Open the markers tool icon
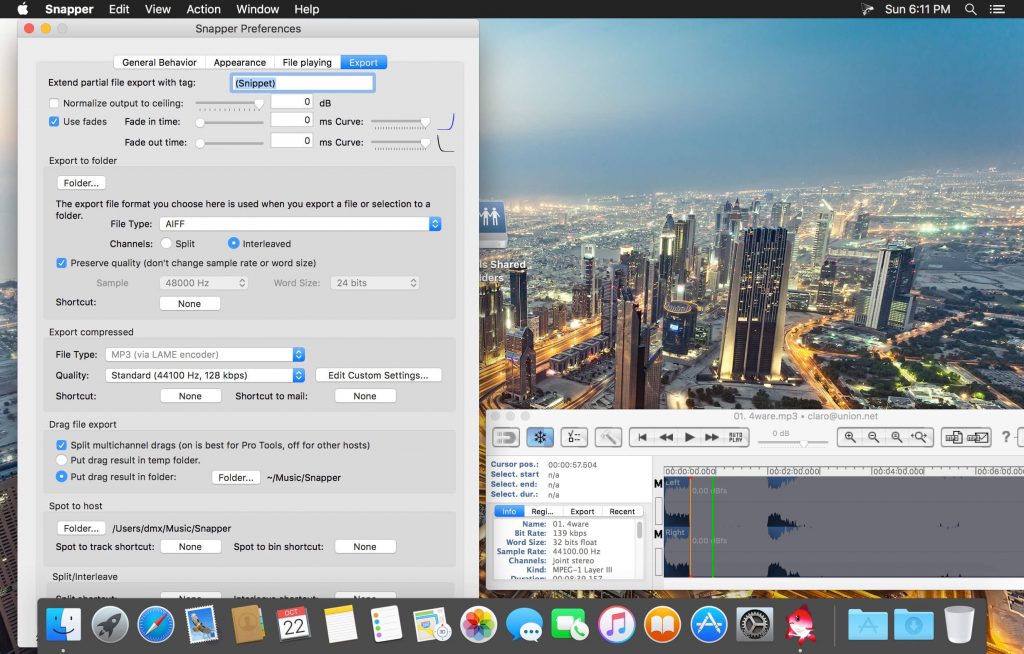1024x654 pixels. point(573,437)
